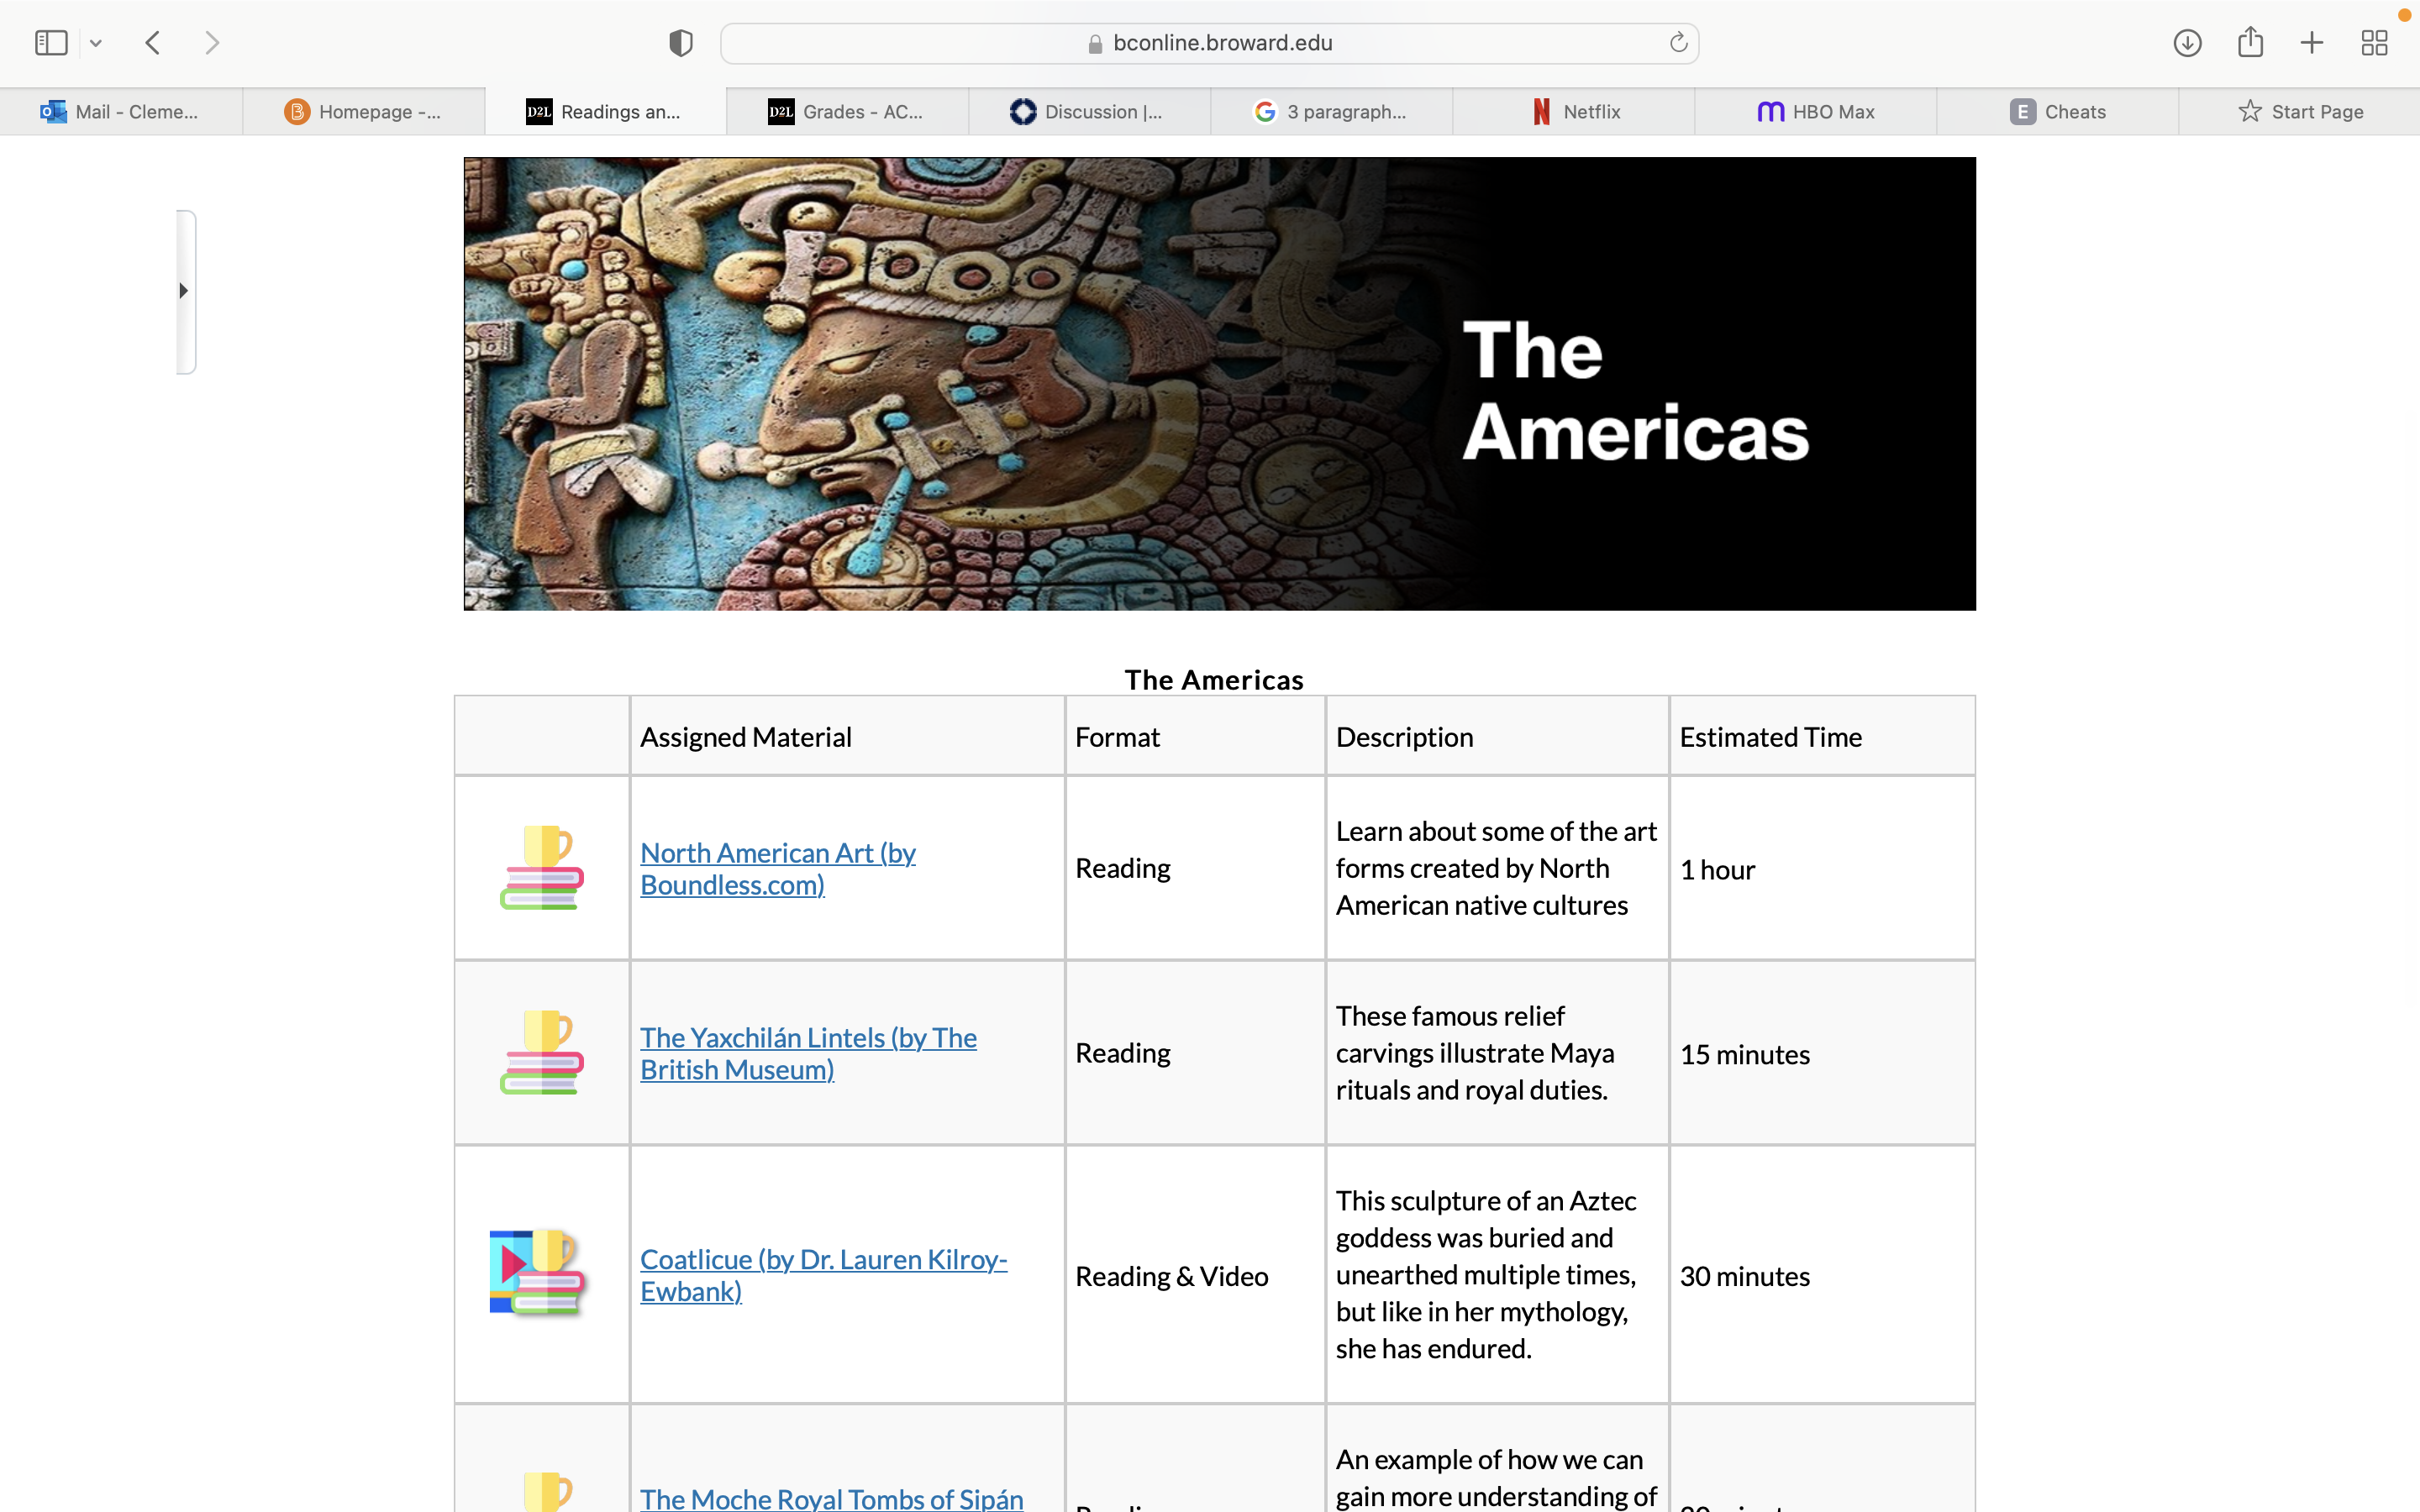2420x1512 pixels.
Task: Go back to the previous page
Action: pos(153,43)
